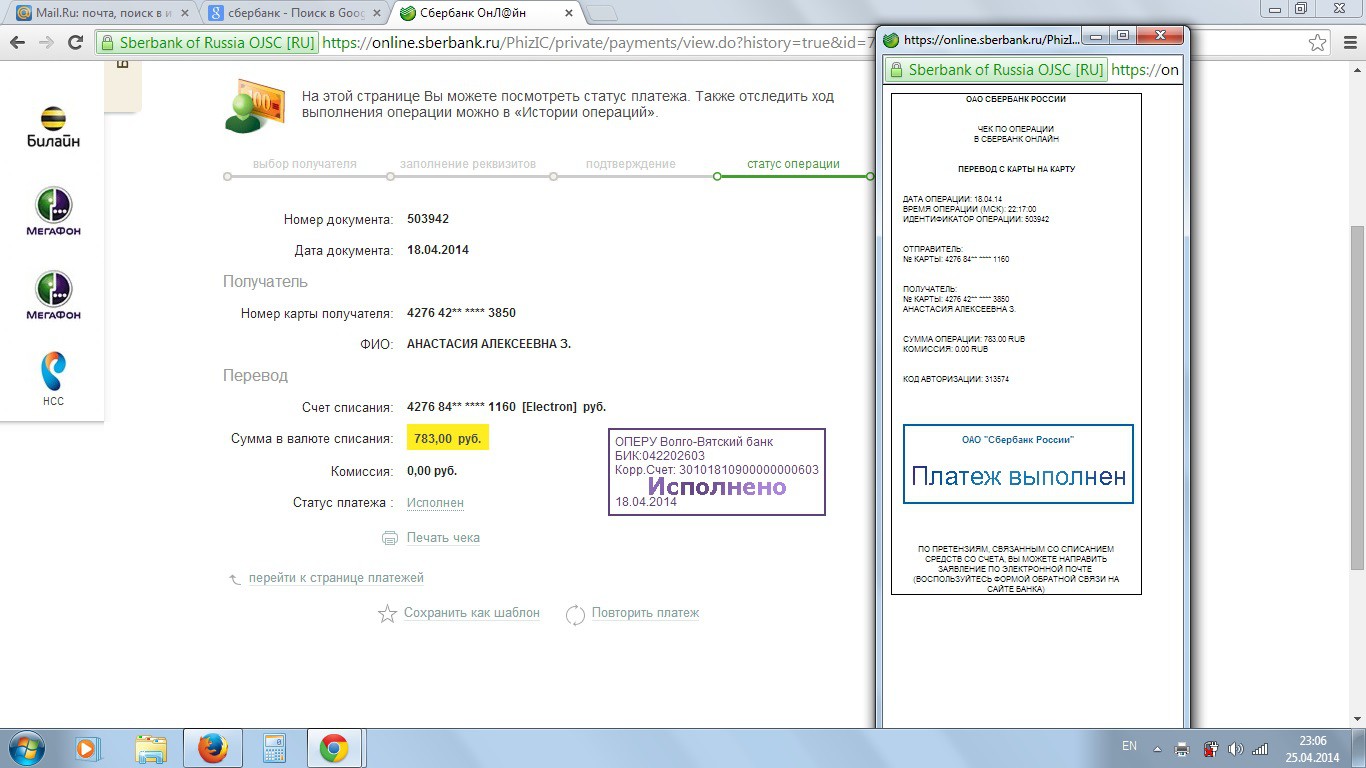Reload the Sberbank page

(x=75, y=43)
